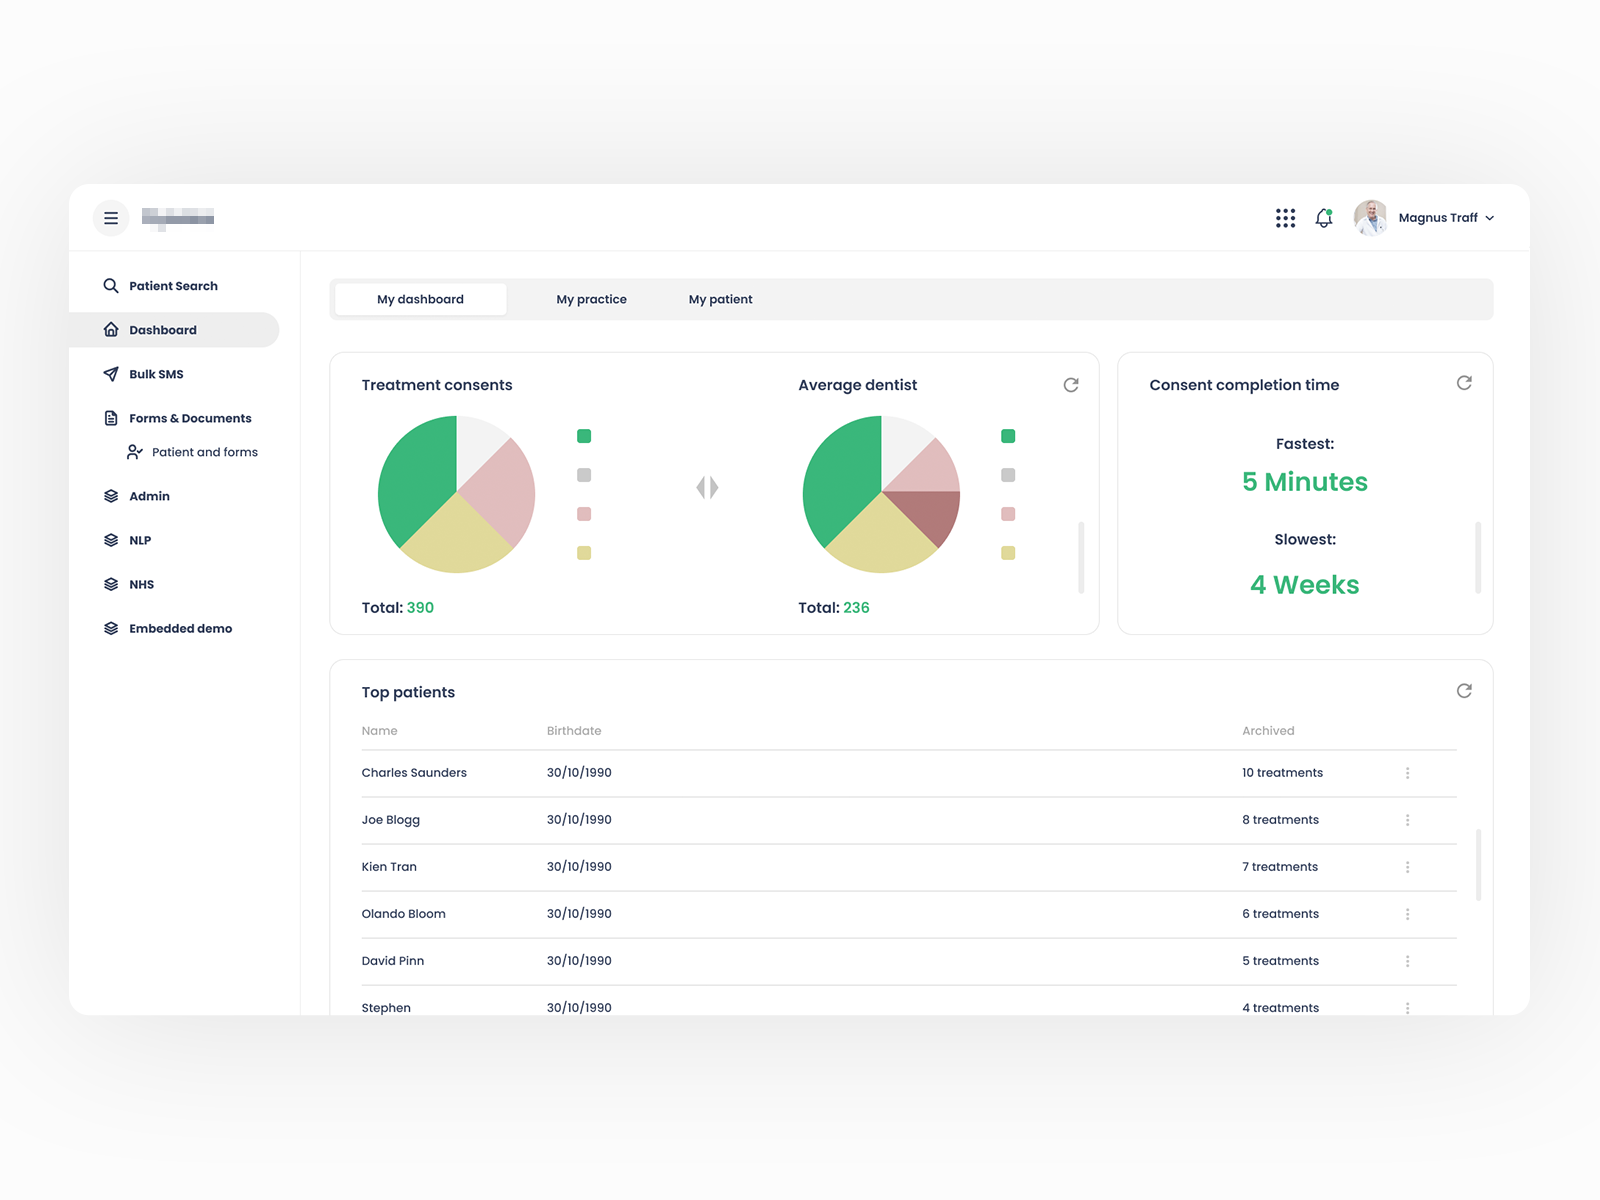Open the notification bell
1600x1200 pixels.
(x=1322, y=218)
